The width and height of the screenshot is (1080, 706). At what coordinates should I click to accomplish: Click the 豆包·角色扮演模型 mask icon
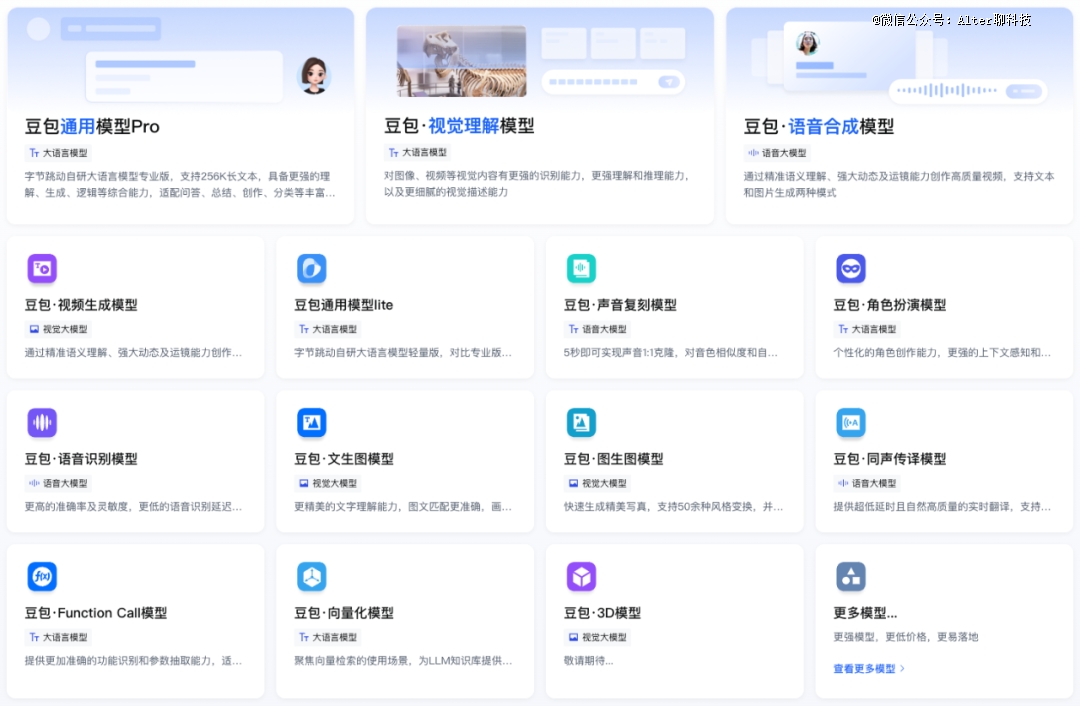click(x=851, y=269)
